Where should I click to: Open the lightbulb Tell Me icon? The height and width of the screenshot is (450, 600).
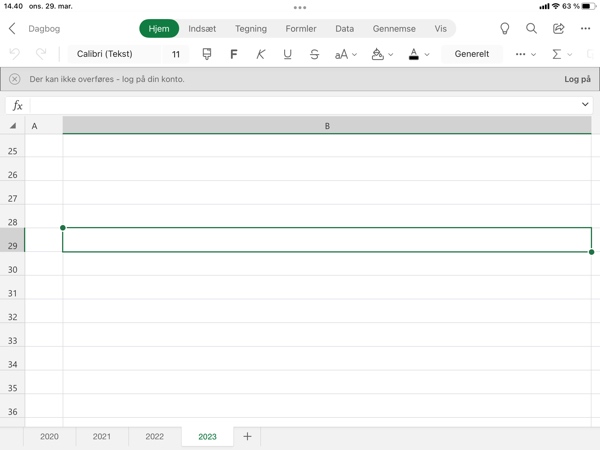[505, 29]
